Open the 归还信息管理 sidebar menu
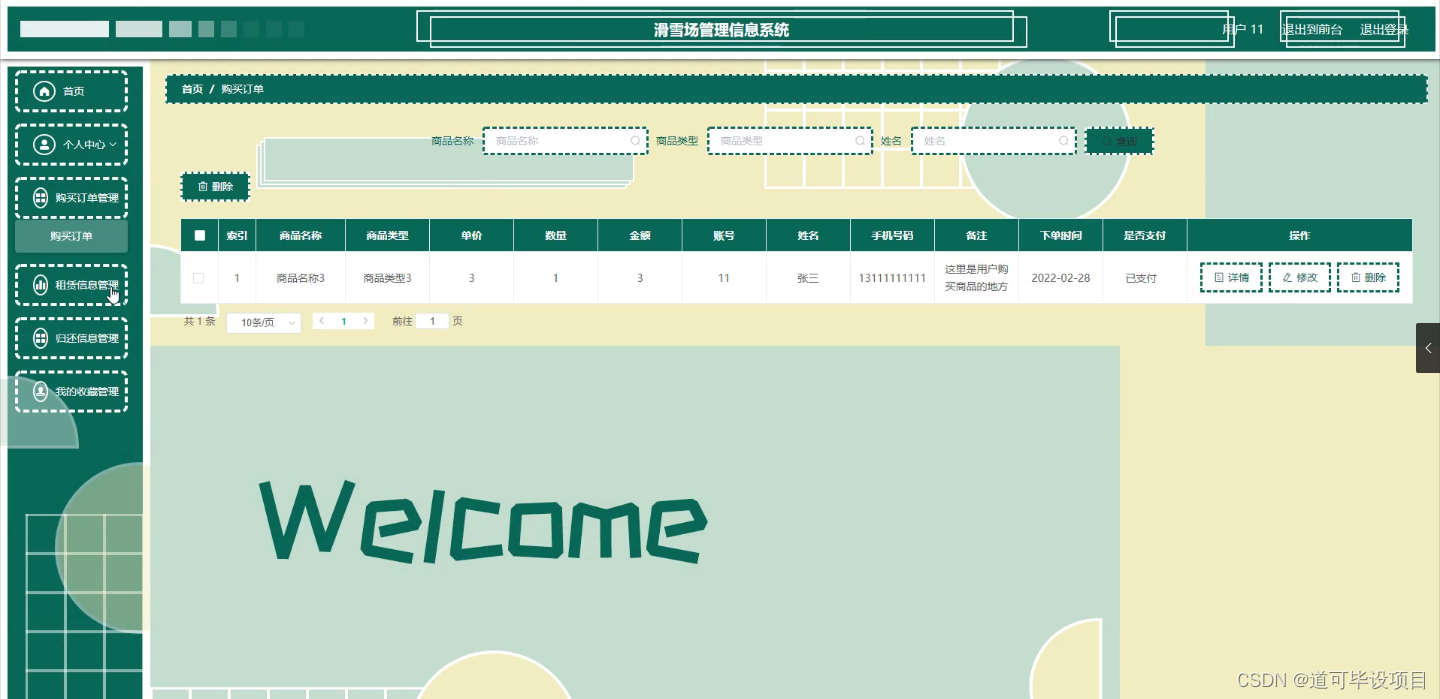 click(x=71, y=338)
